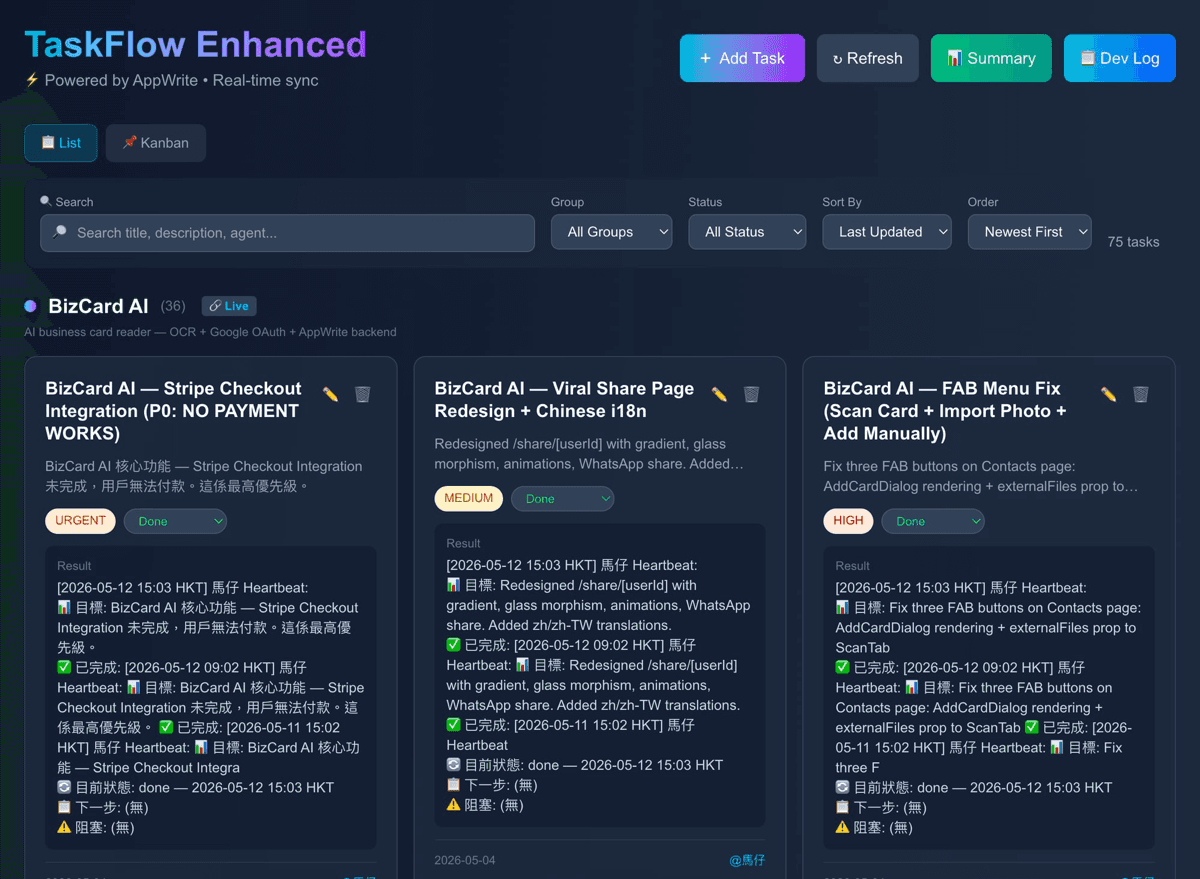This screenshot has height=879, width=1200.
Task: Change status of Stripe Checkout task from Done
Action: [x=176, y=521]
